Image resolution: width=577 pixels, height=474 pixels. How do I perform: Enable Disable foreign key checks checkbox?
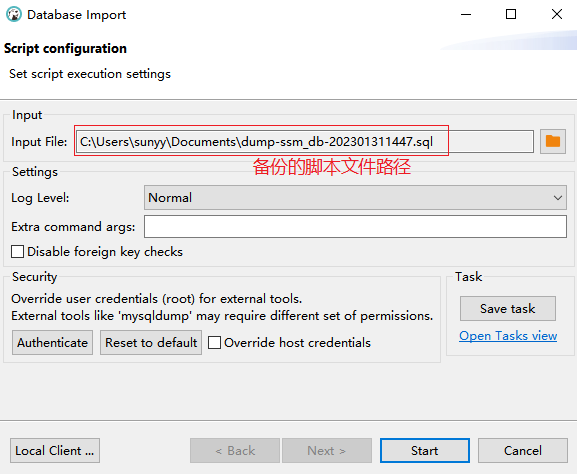[x=17, y=252]
